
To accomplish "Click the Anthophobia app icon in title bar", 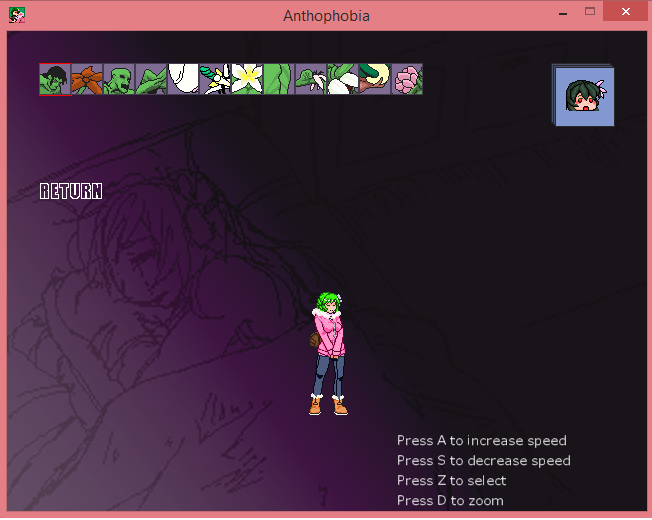I will pos(17,15).
